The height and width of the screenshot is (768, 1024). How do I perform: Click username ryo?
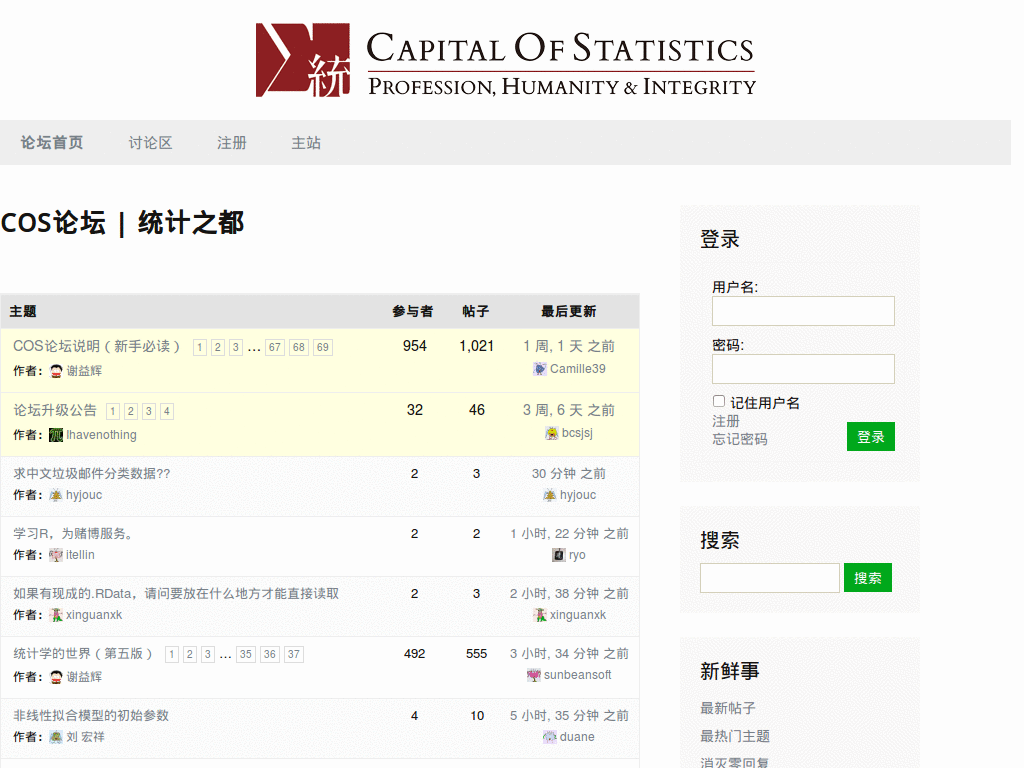click(x=577, y=555)
